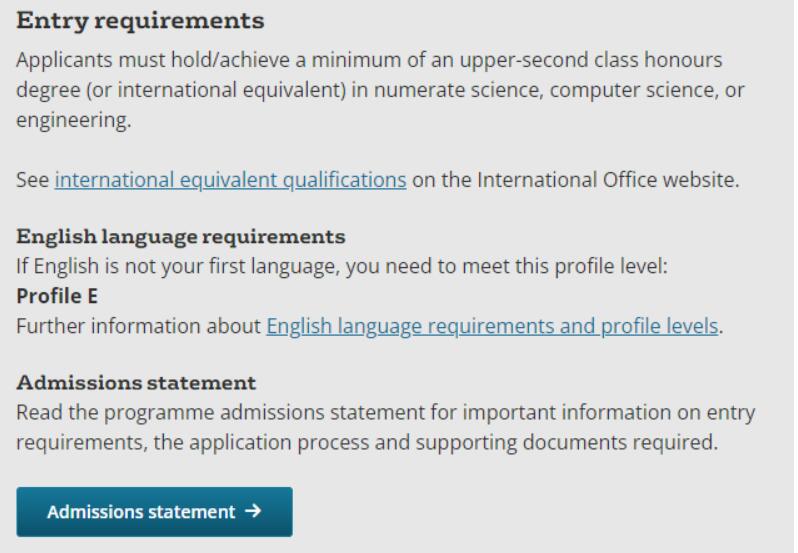Click the line starting "Applicants must hold/achieve"
Image resolution: width=798 pixels, height=553 pixels.
[367, 59]
